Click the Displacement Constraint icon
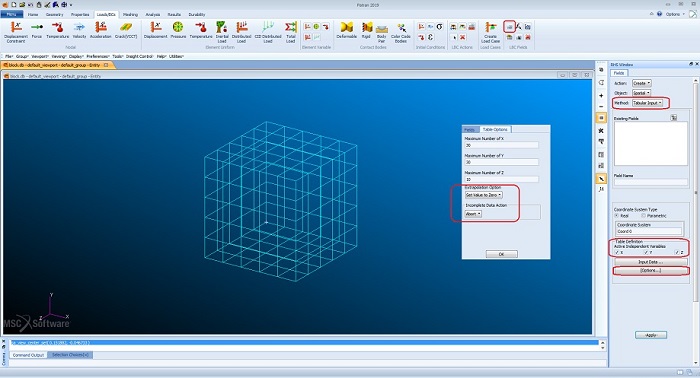This screenshot has height=378, width=700. pos(16,31)
